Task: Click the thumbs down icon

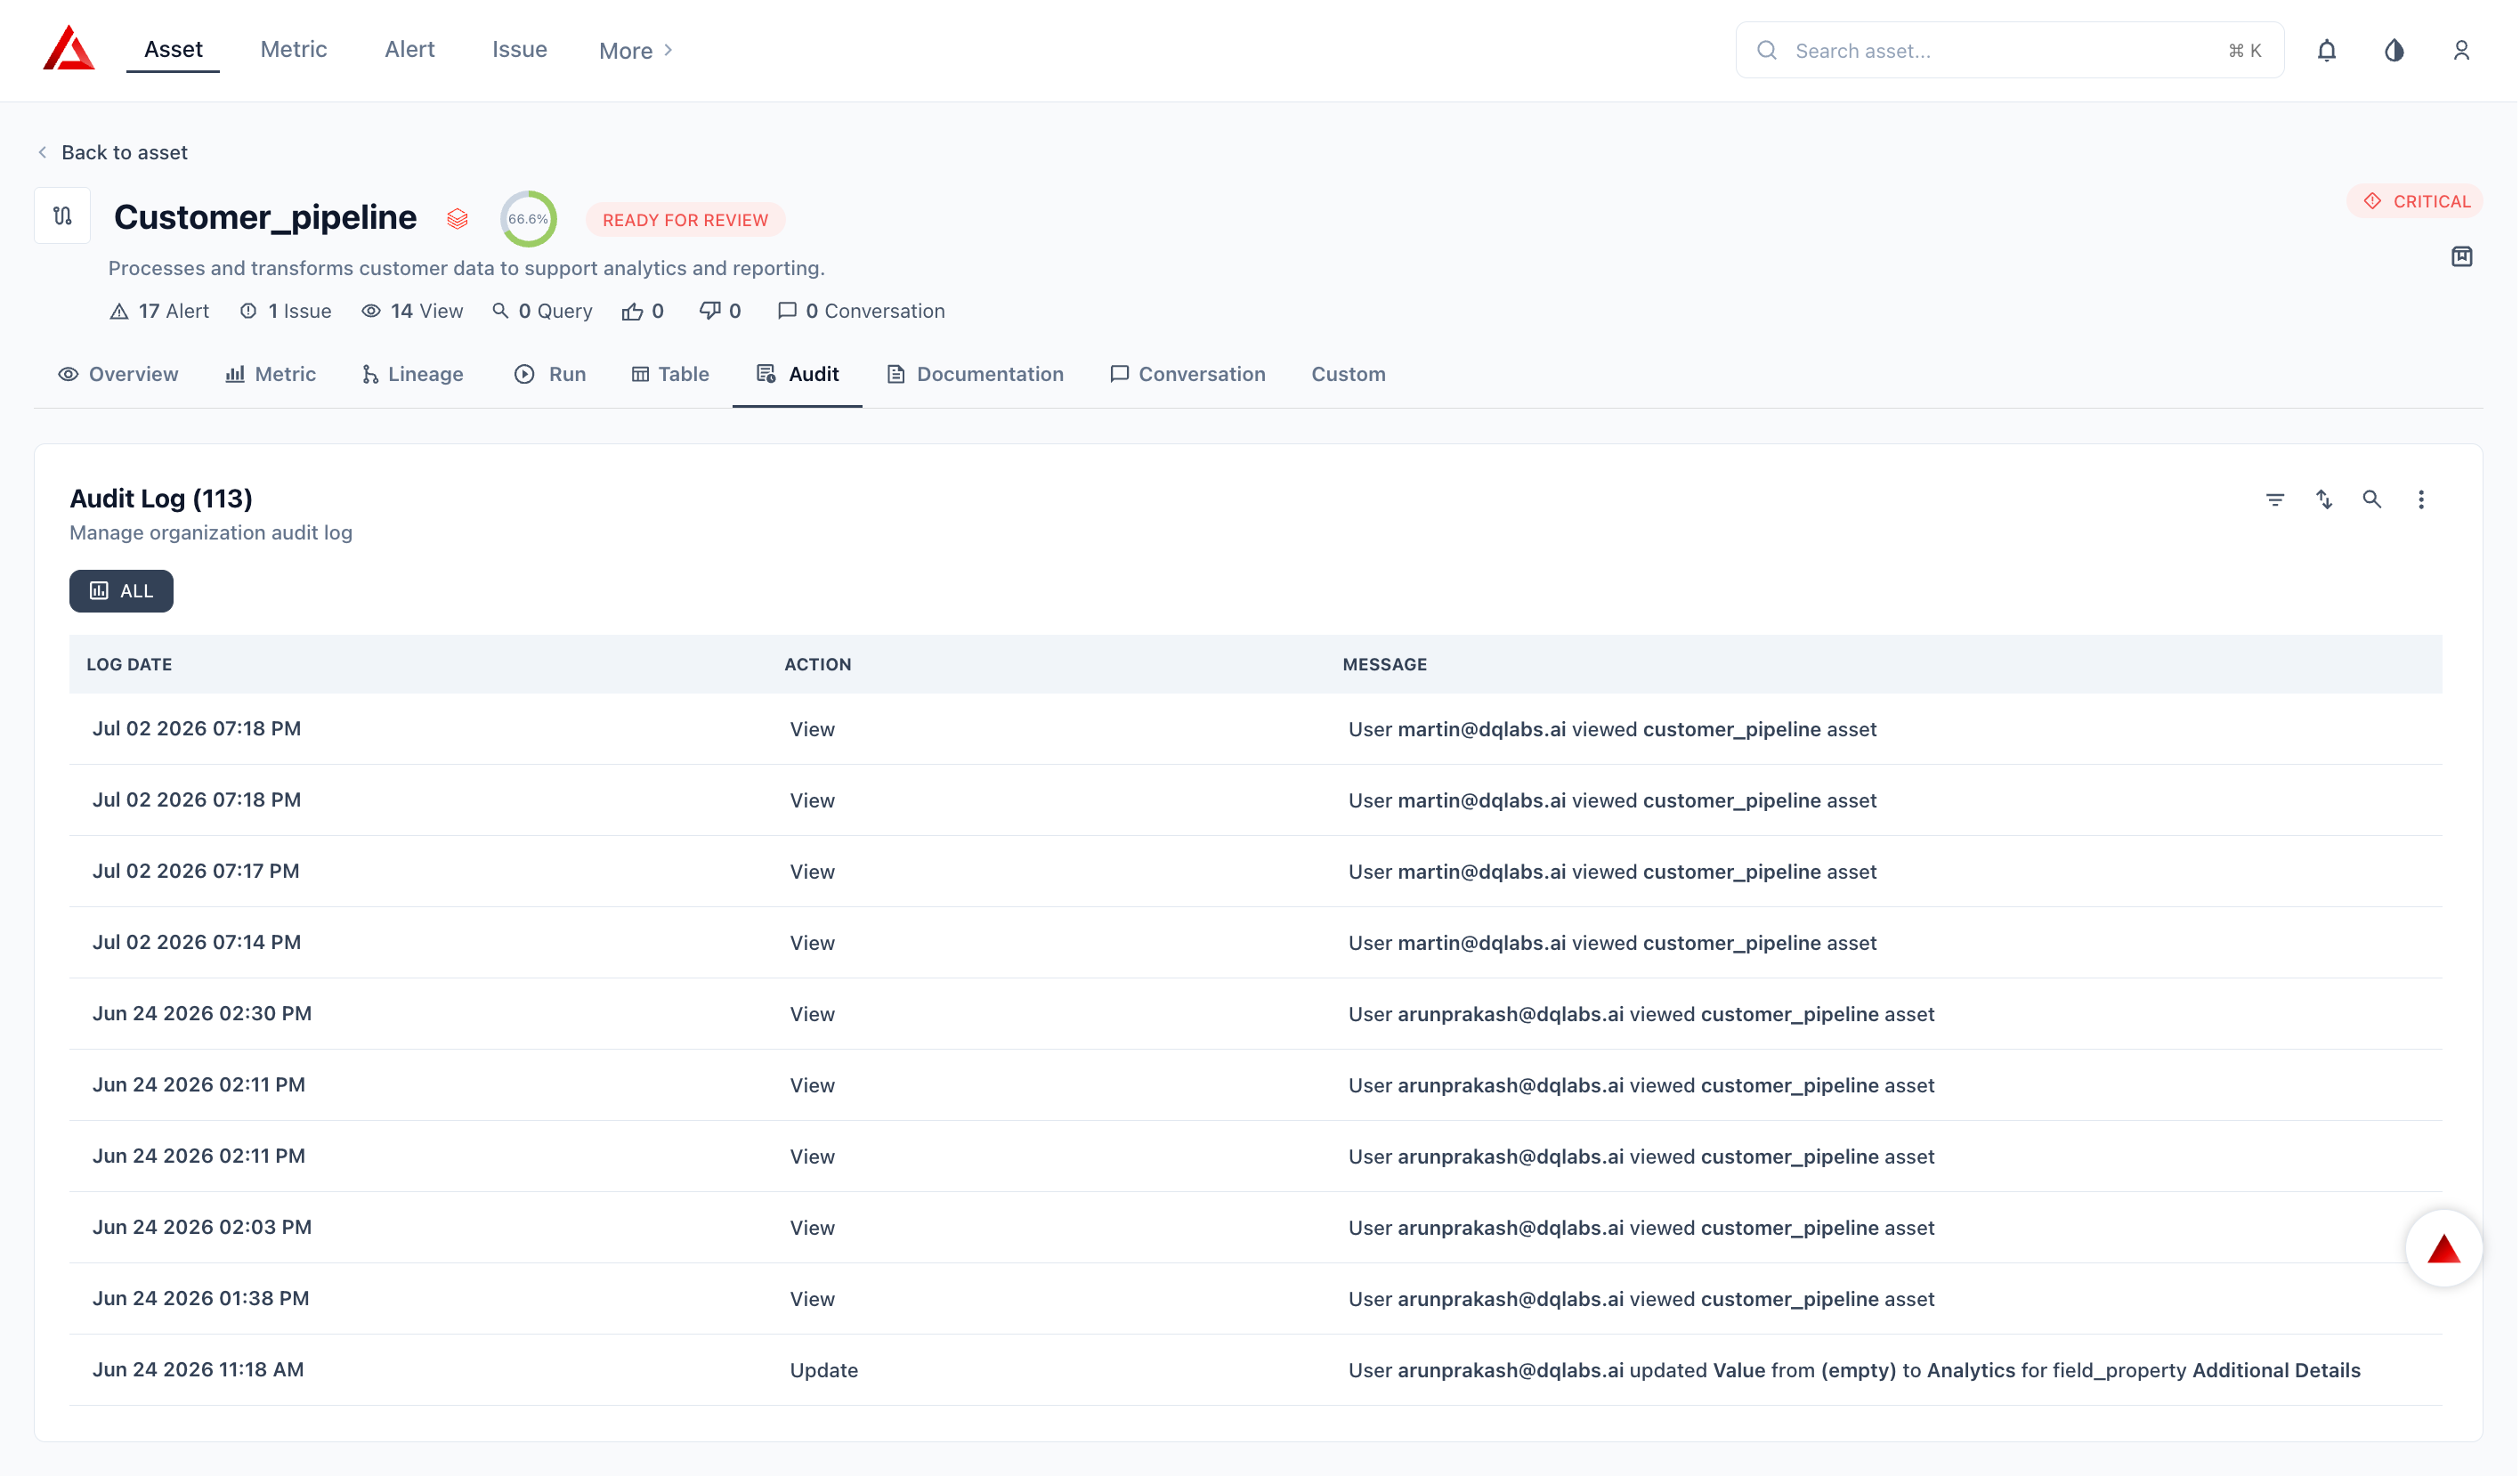Action: point(711,312)
